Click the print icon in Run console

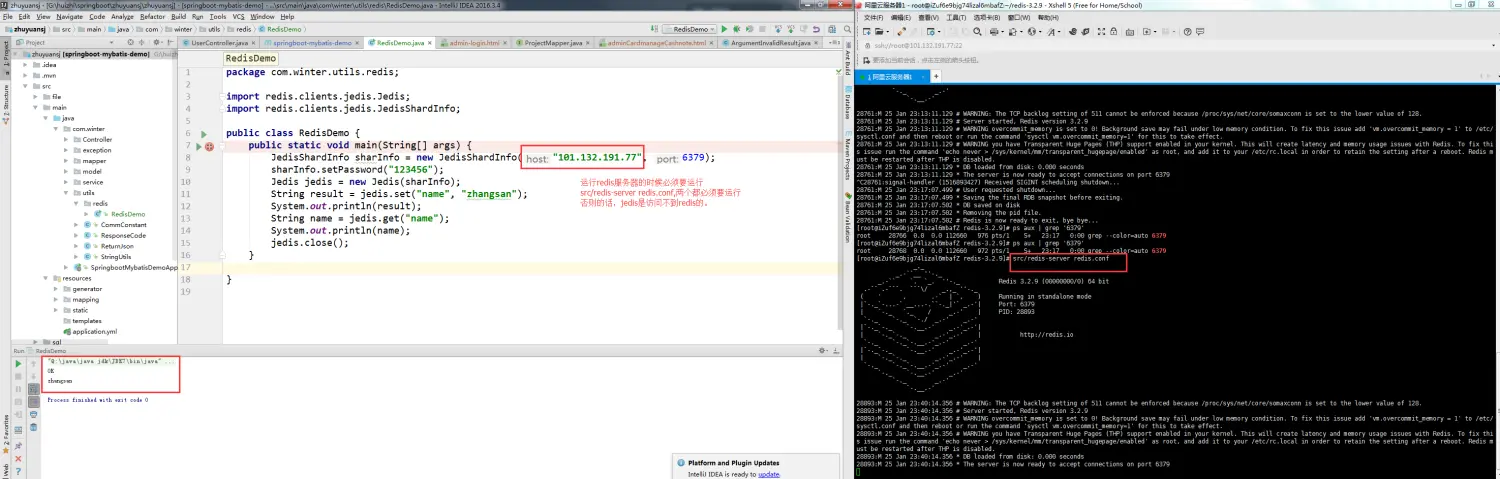click(x=33, y=417)
